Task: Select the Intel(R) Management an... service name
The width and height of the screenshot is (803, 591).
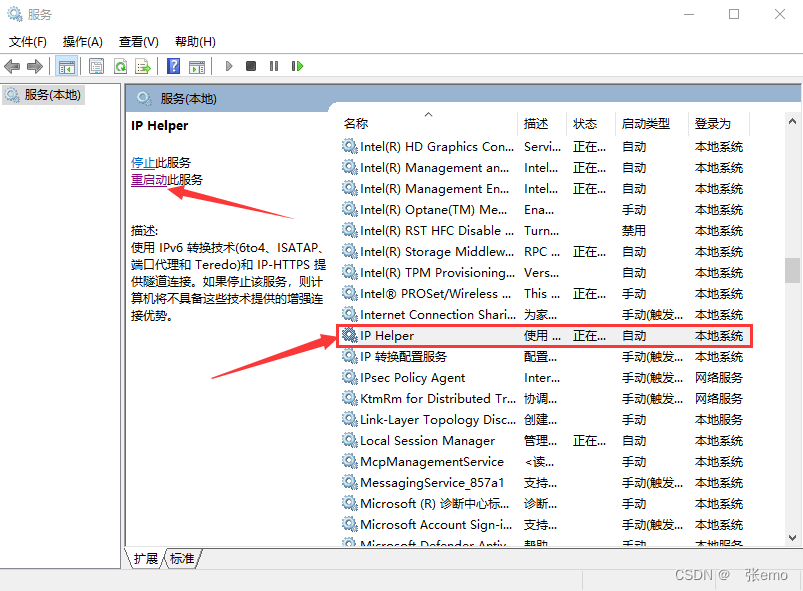Action: pos(434,167)
